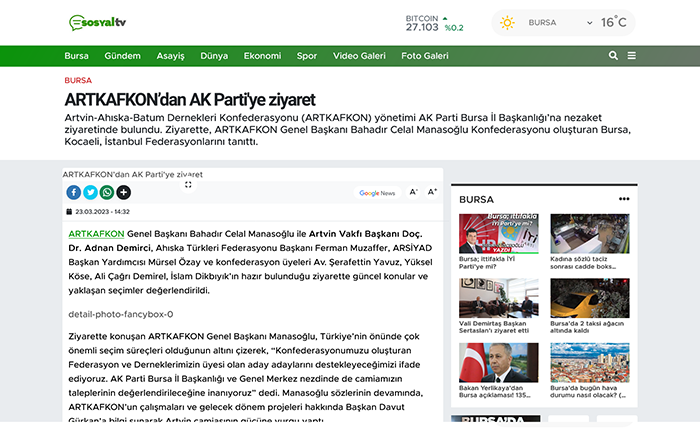Image resolution: width=700 pixels, height=435 pixels.
Task: Click the 'detail-photo-fancybox-0' placeholder text
Action: tap(121, 314)
